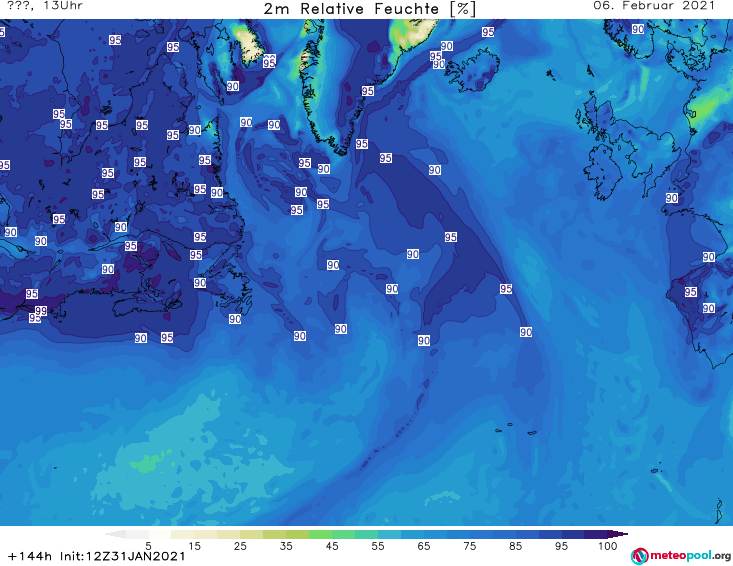Click the Ireland landmass on the map
This screenshot has width=733, height=566.
(603, 173)
